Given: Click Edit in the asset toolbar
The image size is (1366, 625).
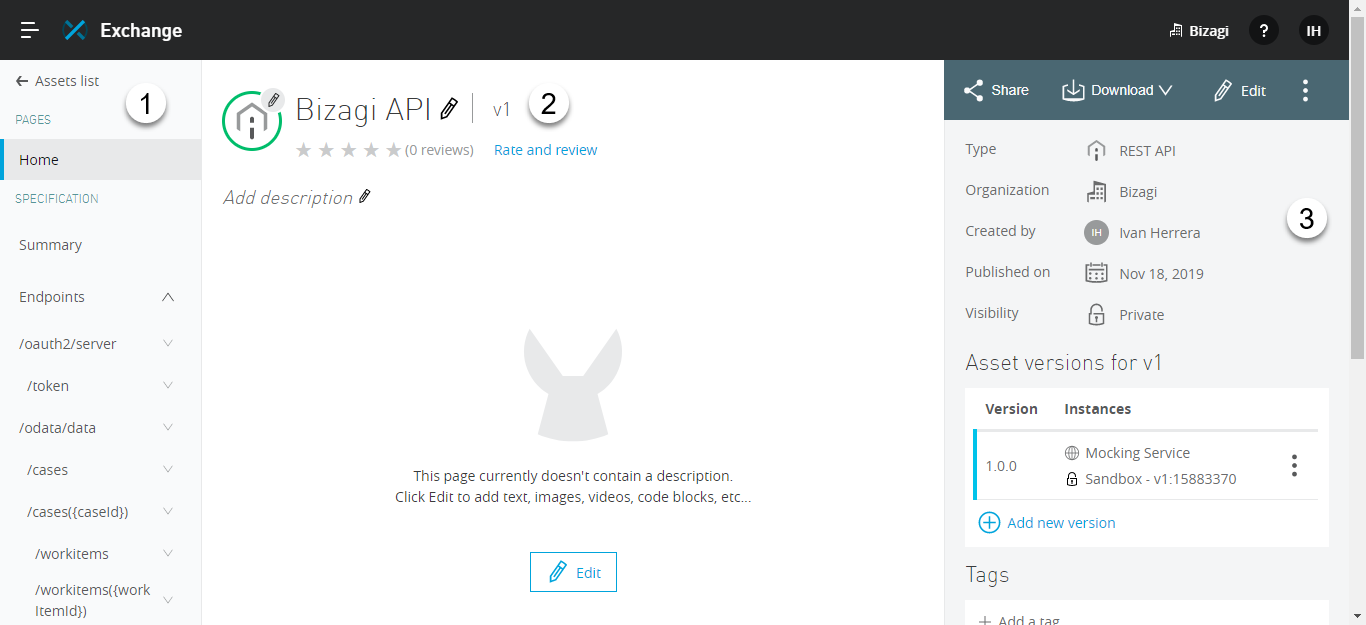Looking at the screenshot, I should pyautogui.click(x=1240, y=91).
